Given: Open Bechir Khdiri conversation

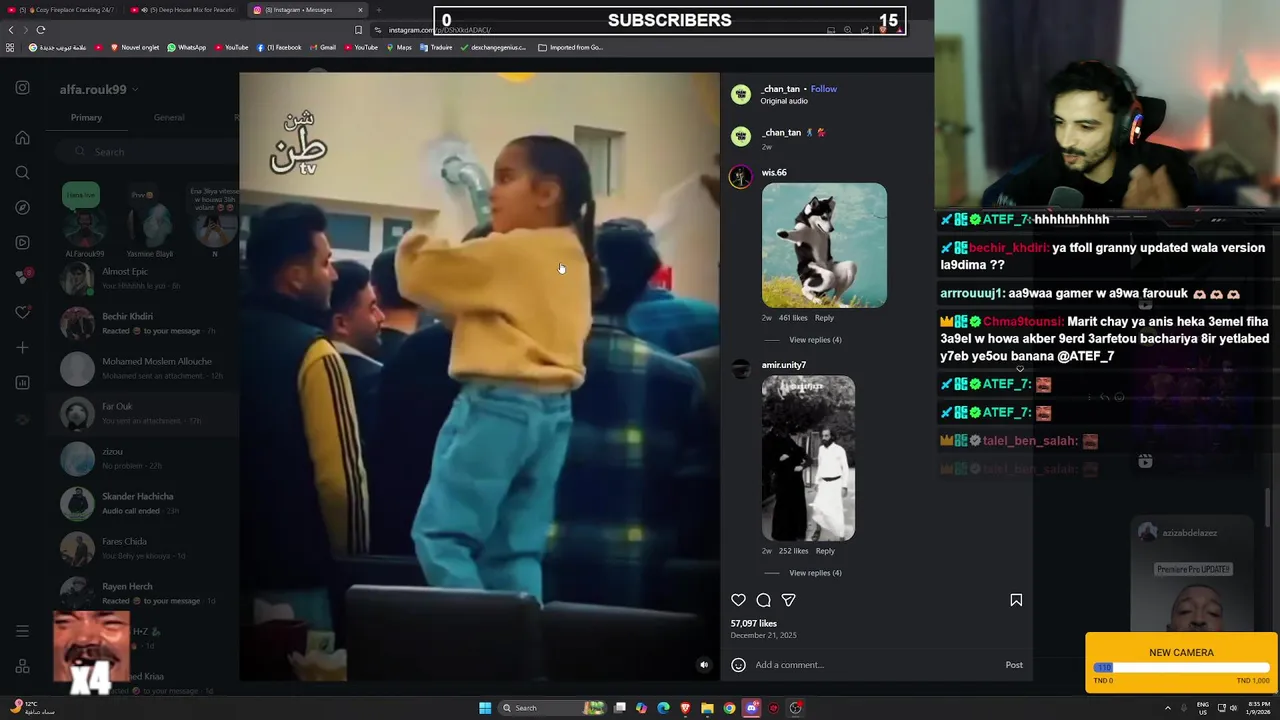Looking at the screenshot, I should click(x=145, y=323).
